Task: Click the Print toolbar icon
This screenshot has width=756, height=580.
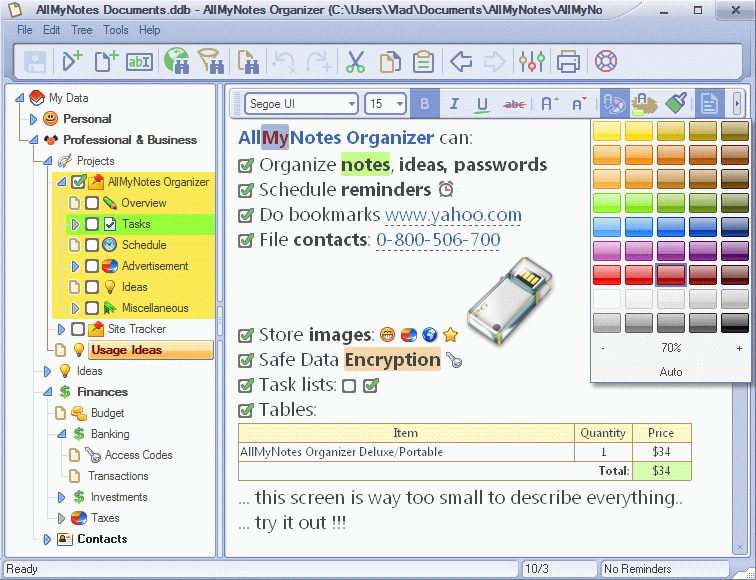Action: [568, 62]
